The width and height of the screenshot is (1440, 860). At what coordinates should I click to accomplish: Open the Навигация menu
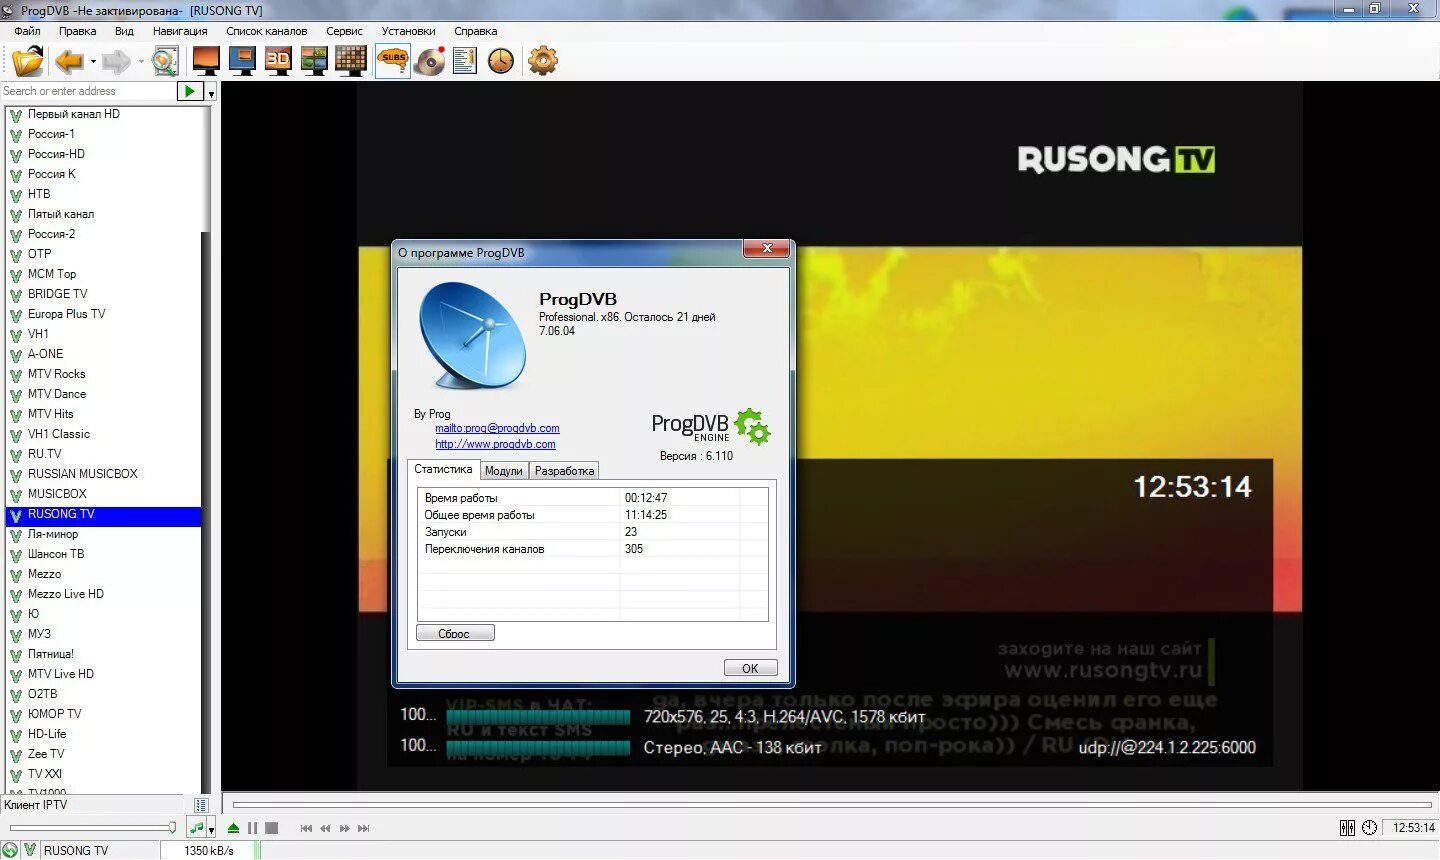180,31
